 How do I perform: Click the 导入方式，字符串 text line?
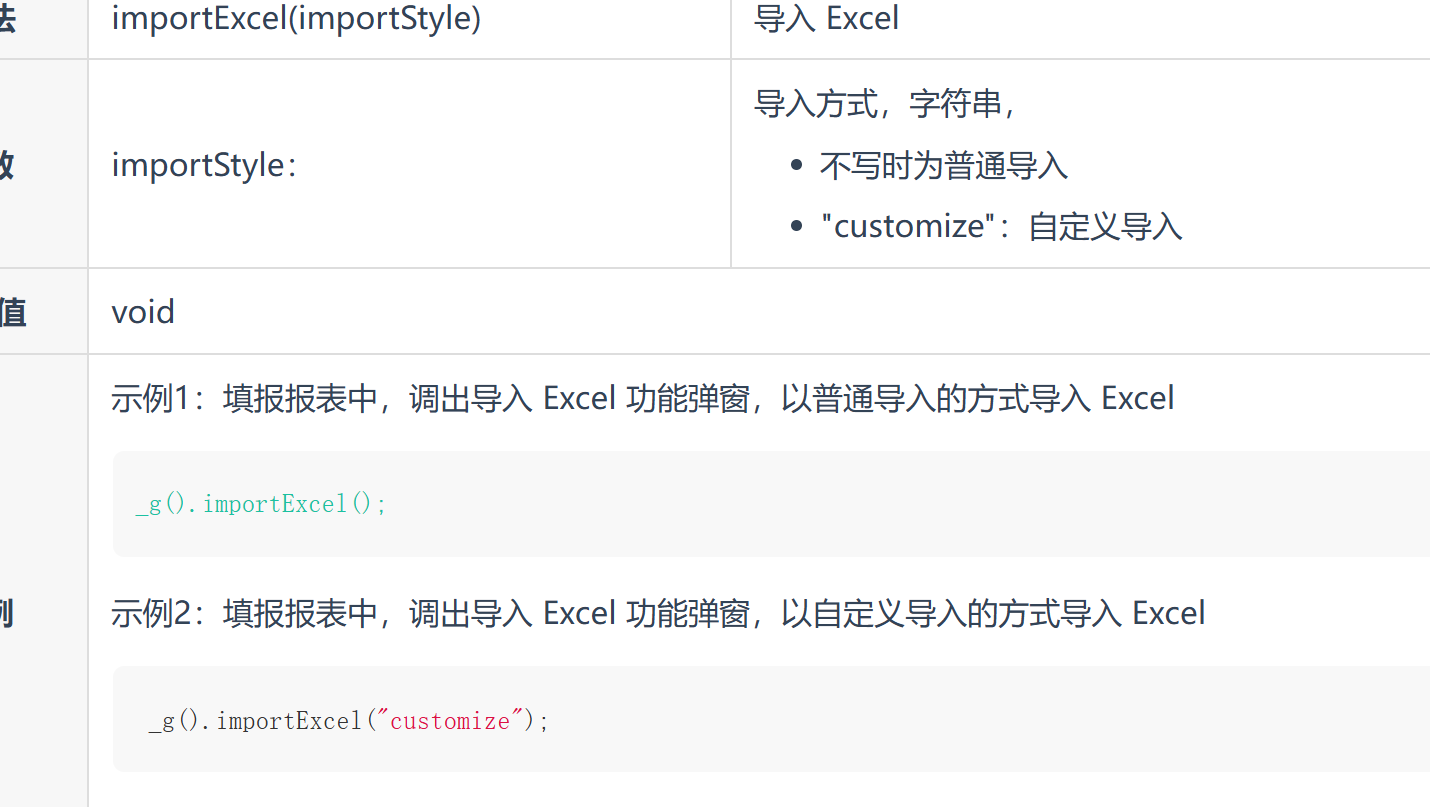[x=884, y=103]
